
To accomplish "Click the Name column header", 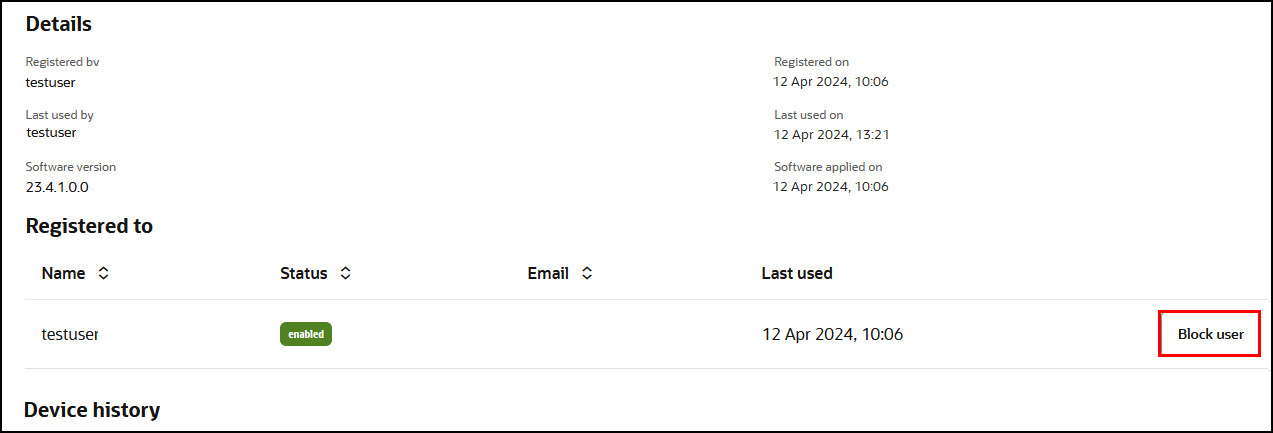I will [x=63, y=273].
